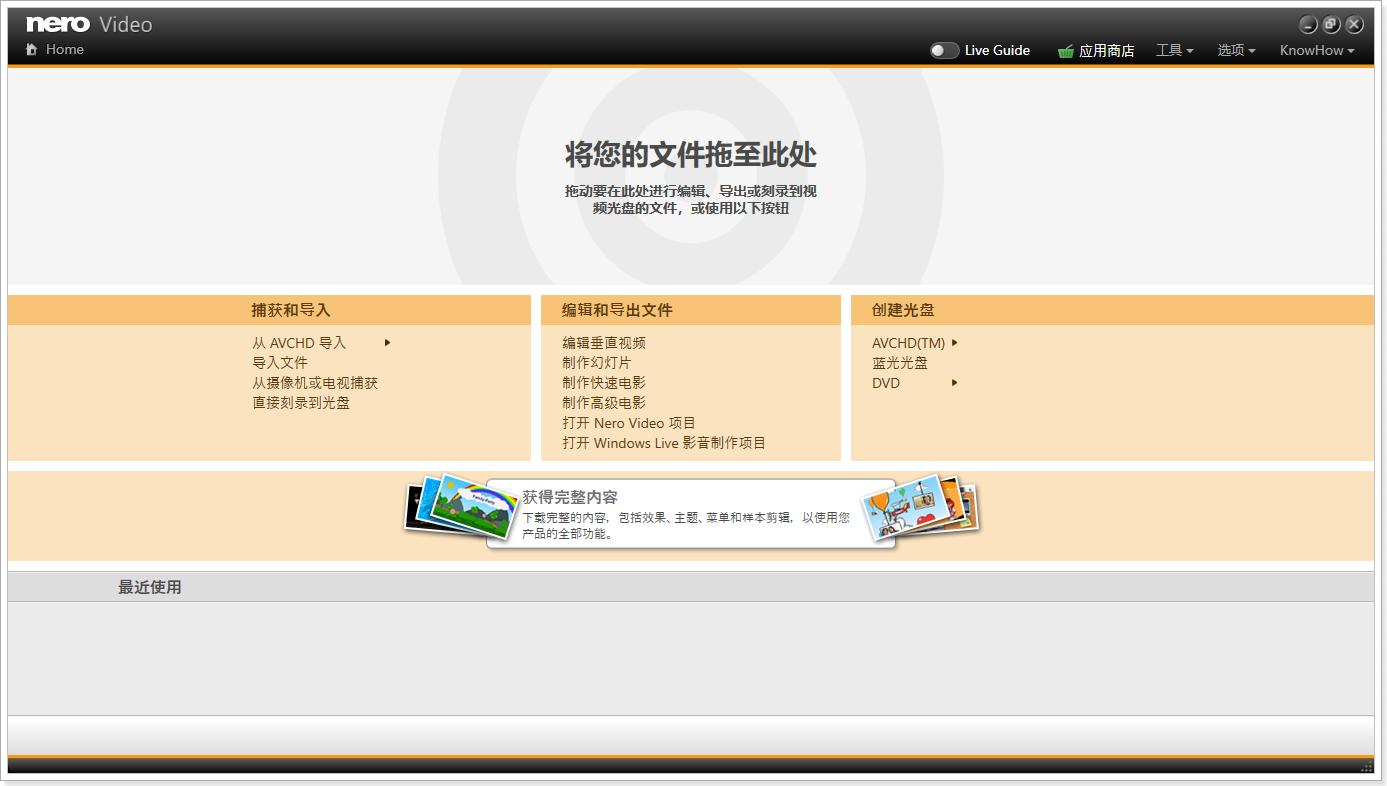This screenshot has width=1387, height=786.
Task: Toggle the Live Guide switch
Action: coord(944,50)
